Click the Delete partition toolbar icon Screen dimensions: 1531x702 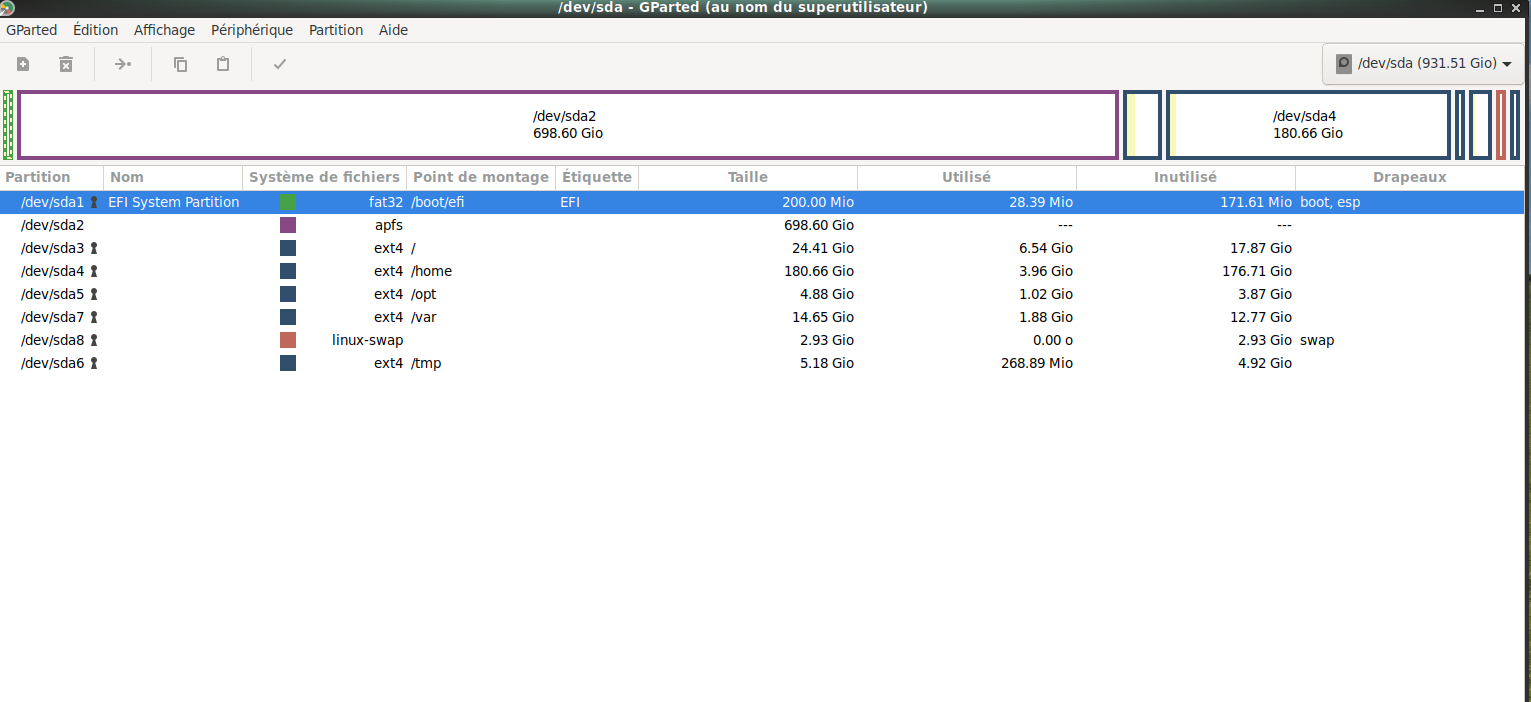66,64
